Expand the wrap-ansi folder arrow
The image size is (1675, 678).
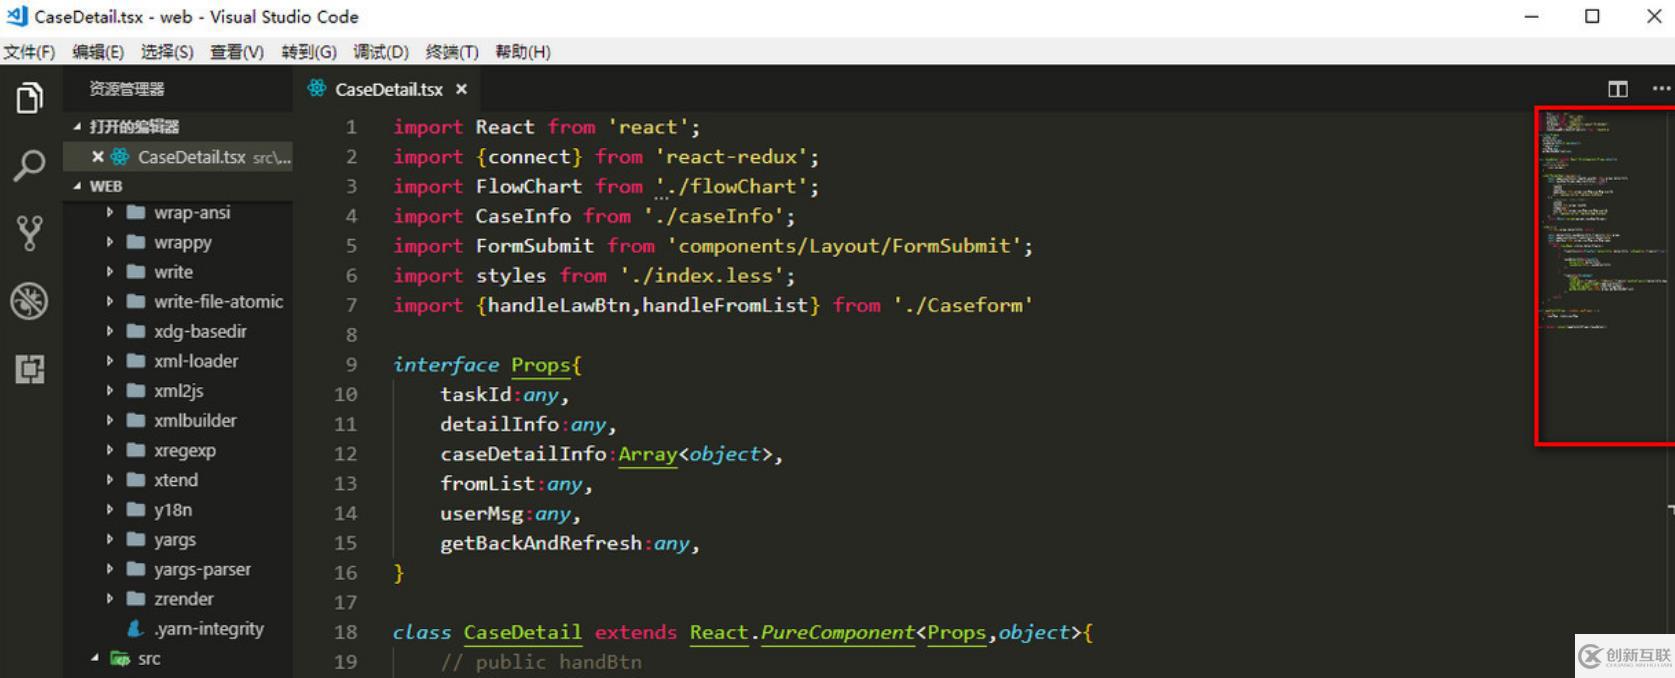pos(110,212)
